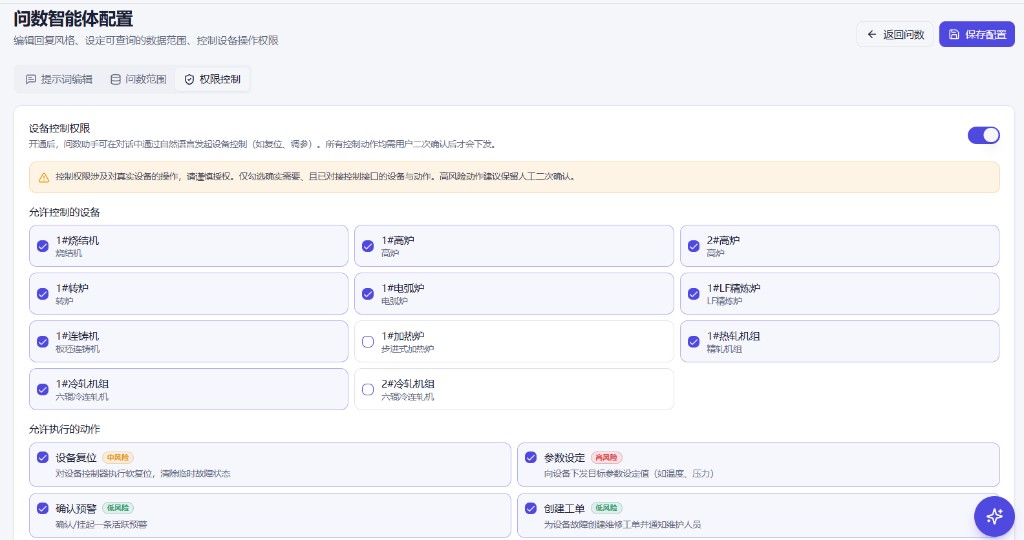Click the back arrow icon in 返回问数

coord(872,35)
